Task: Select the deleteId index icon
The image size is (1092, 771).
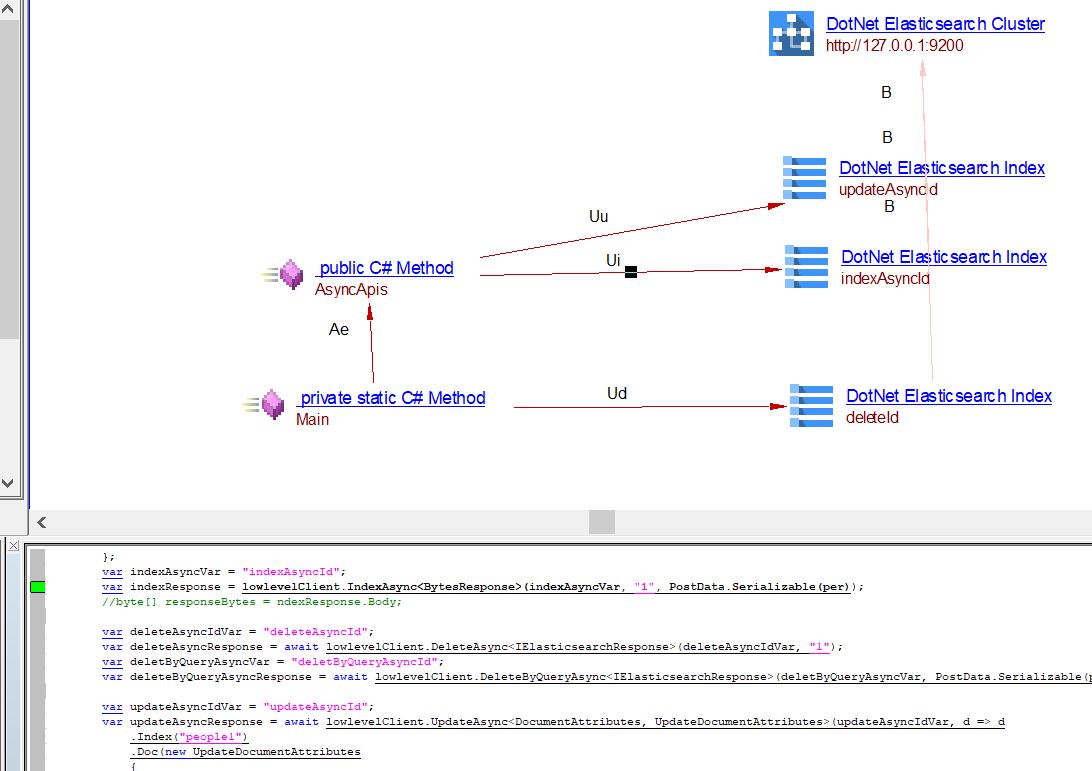Action: coord(811,405)
